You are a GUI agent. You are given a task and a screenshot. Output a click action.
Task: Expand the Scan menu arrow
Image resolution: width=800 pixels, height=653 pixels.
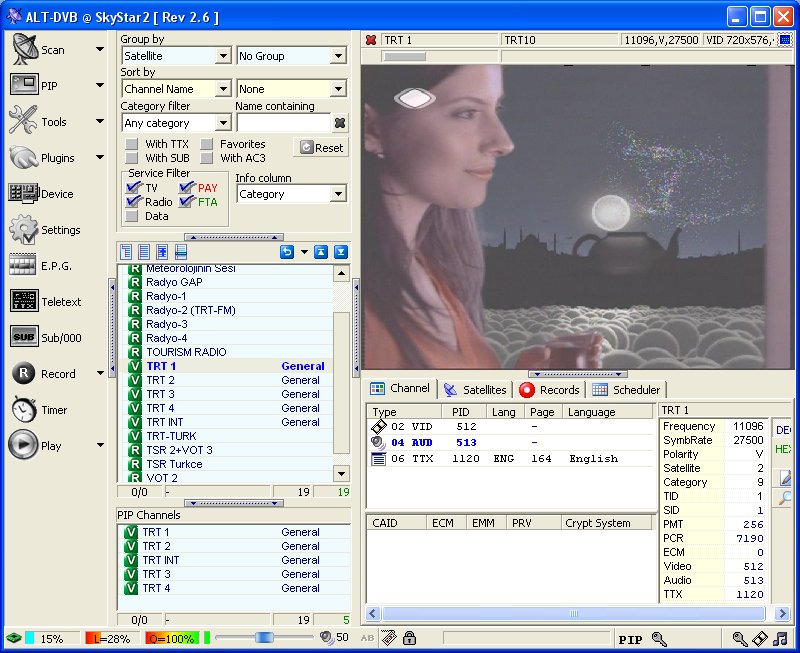[x=100, y=49]
